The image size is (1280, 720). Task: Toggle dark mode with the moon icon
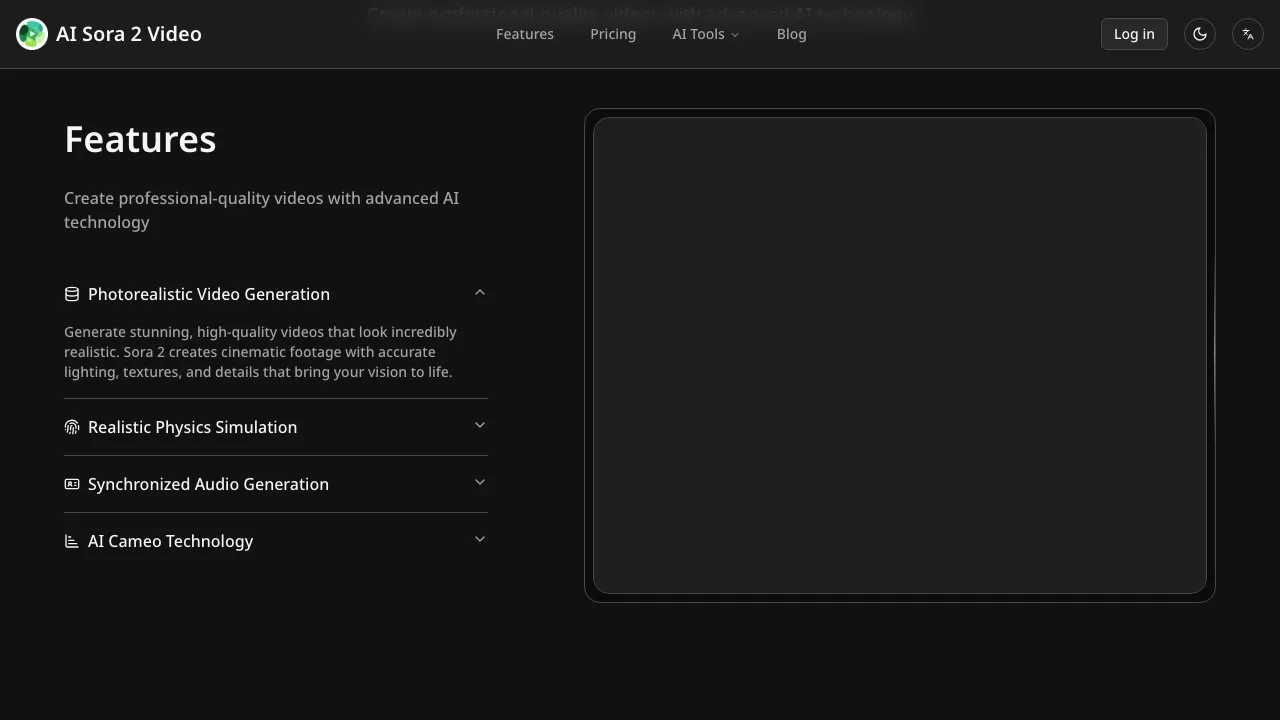pyautogui.click(x=1199, y=34)
